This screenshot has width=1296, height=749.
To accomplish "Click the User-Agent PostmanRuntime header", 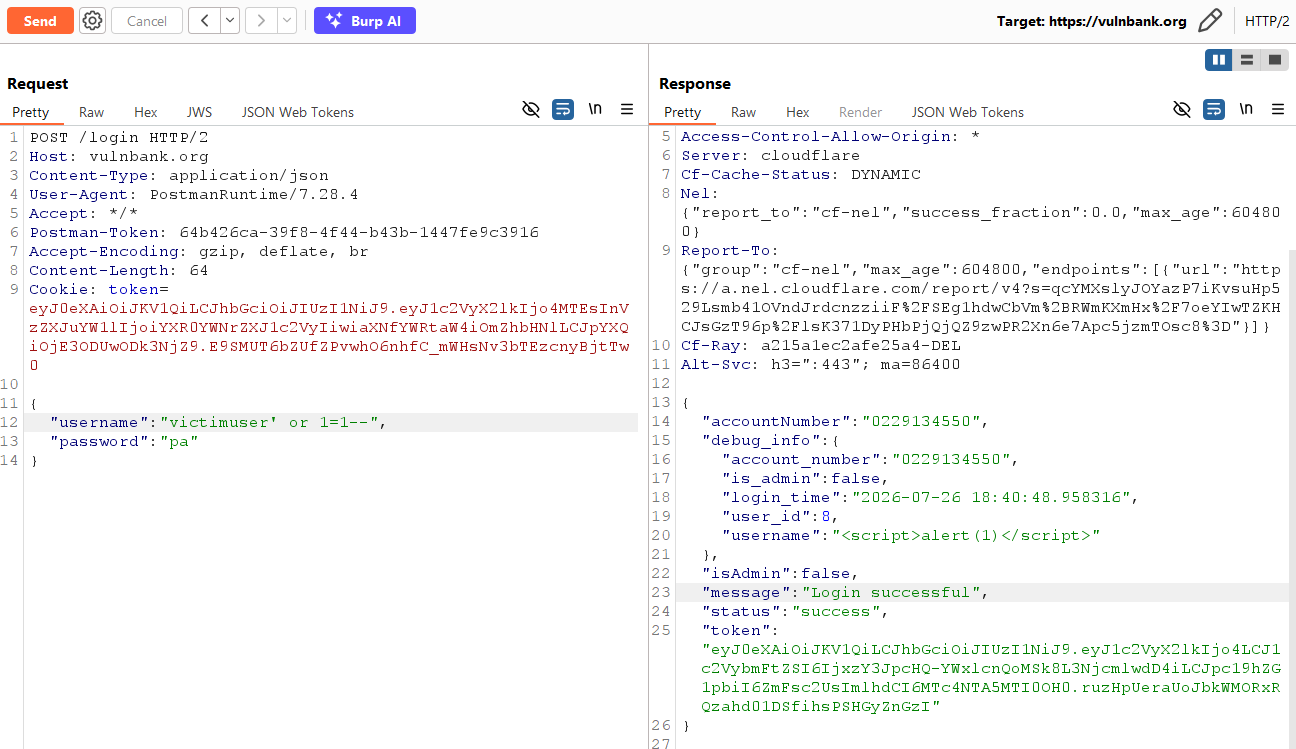I will click(194, 194).
